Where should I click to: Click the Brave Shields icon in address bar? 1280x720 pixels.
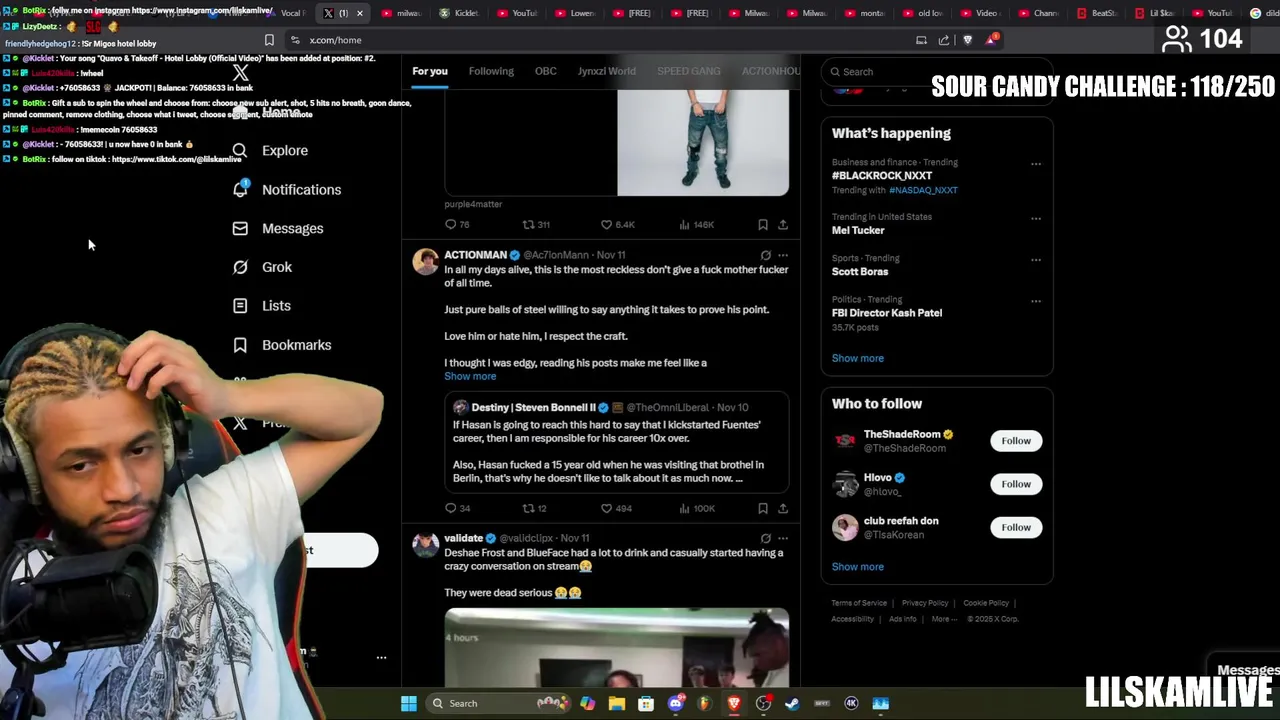(967, 40)
